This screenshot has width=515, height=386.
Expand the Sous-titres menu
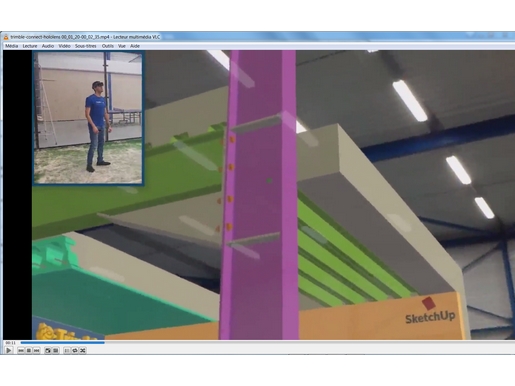click(86, 46)
